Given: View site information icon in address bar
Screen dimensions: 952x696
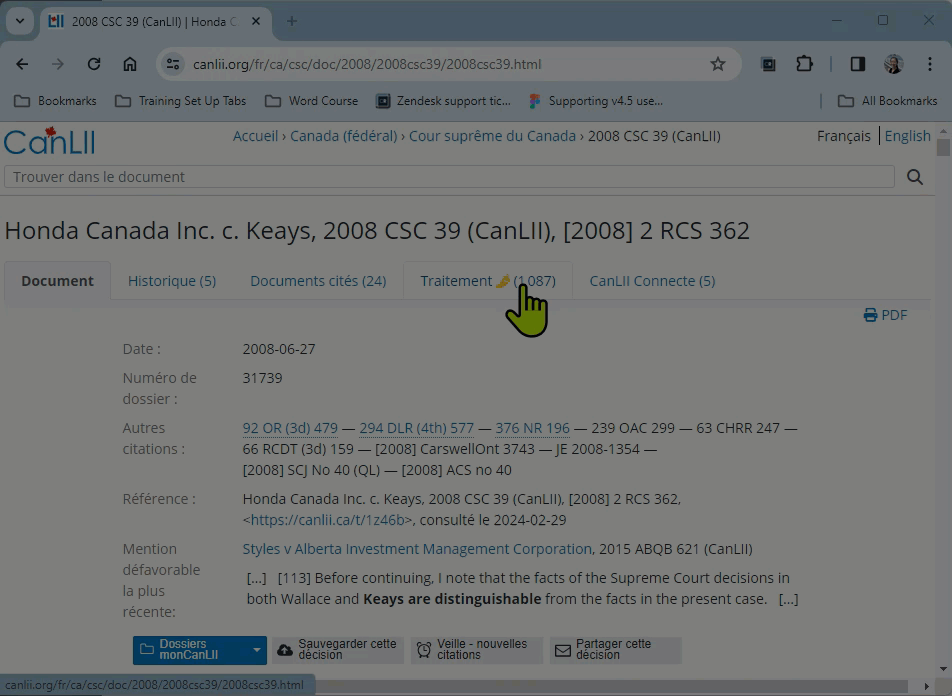Looking at the screenshot, I should 173,64.
